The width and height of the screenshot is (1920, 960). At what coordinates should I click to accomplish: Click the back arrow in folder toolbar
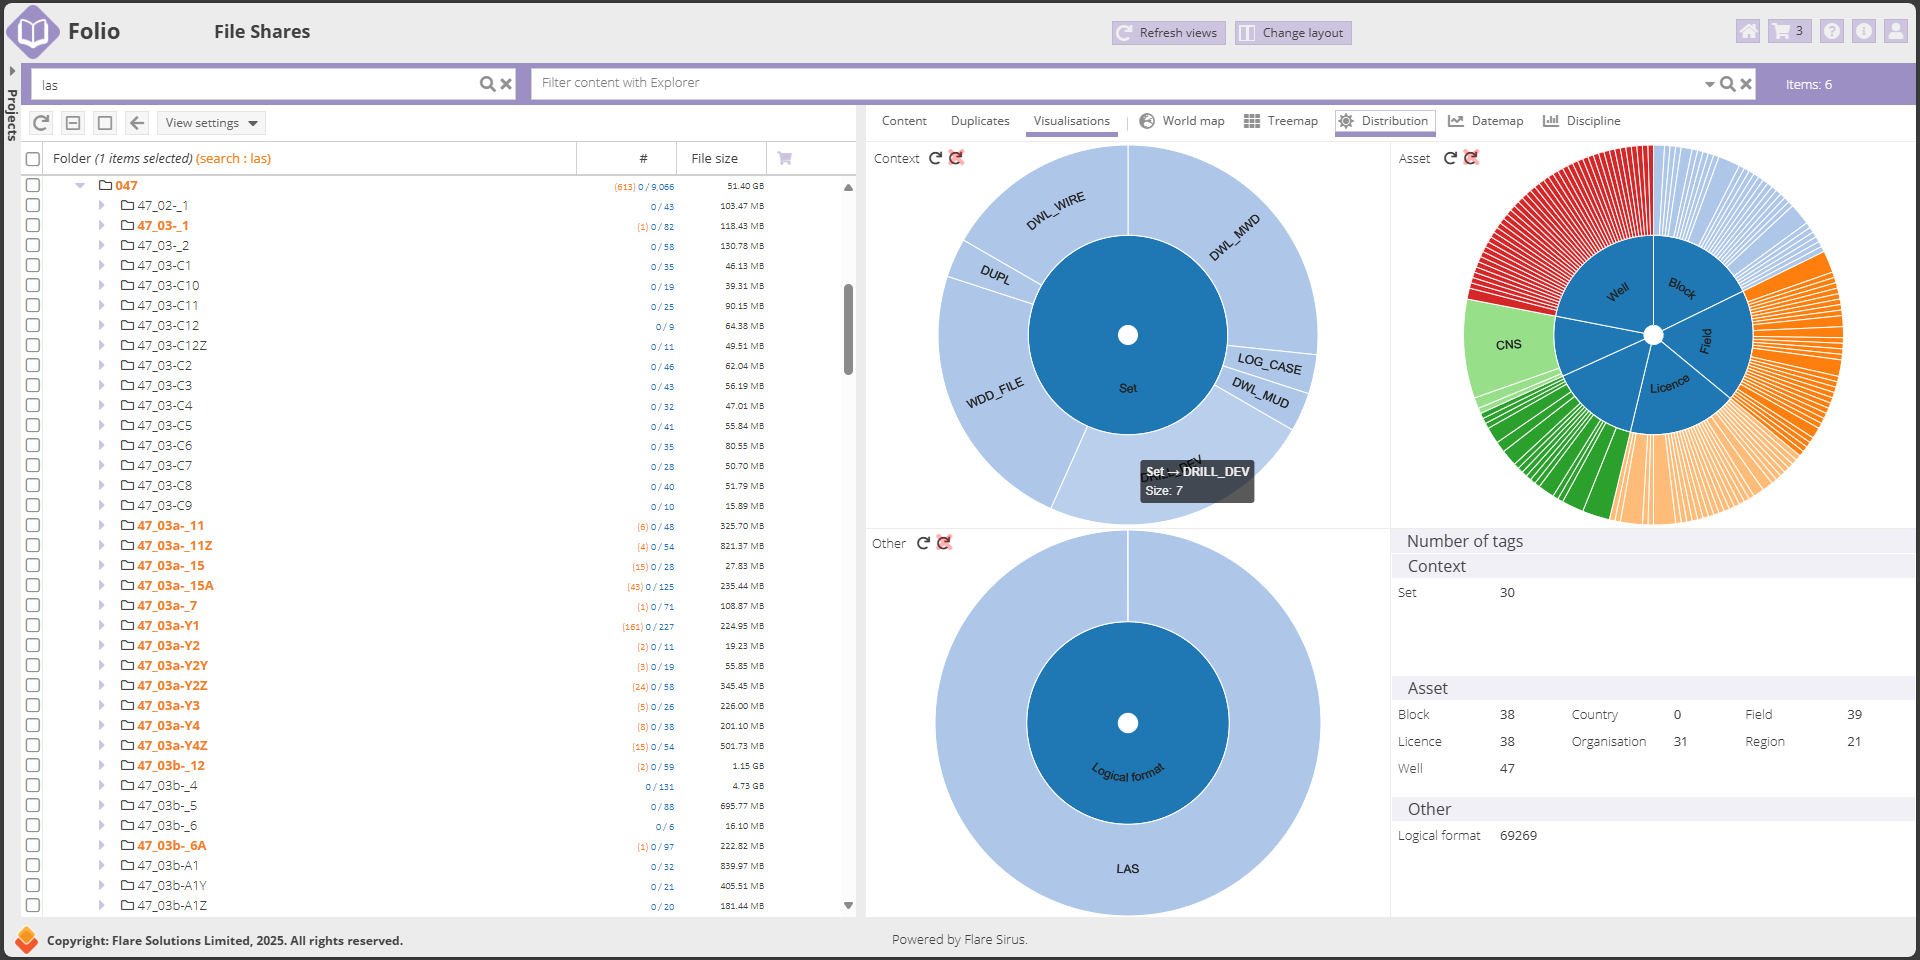pos(137,123)
